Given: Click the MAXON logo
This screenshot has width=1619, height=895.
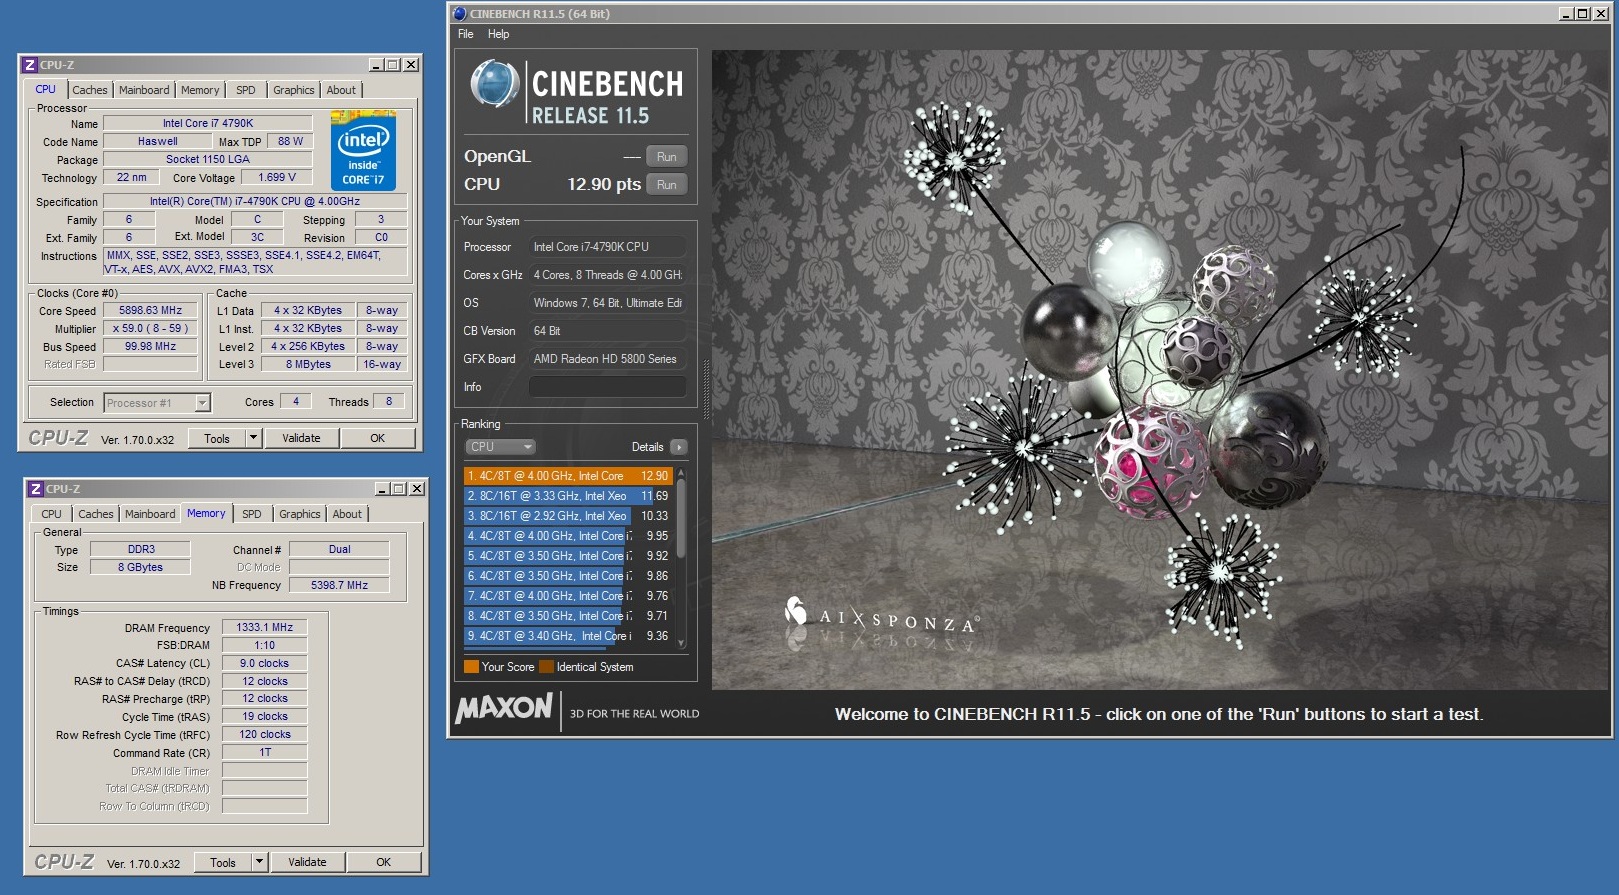Looking at the screenshot, I should click(504, 708).
